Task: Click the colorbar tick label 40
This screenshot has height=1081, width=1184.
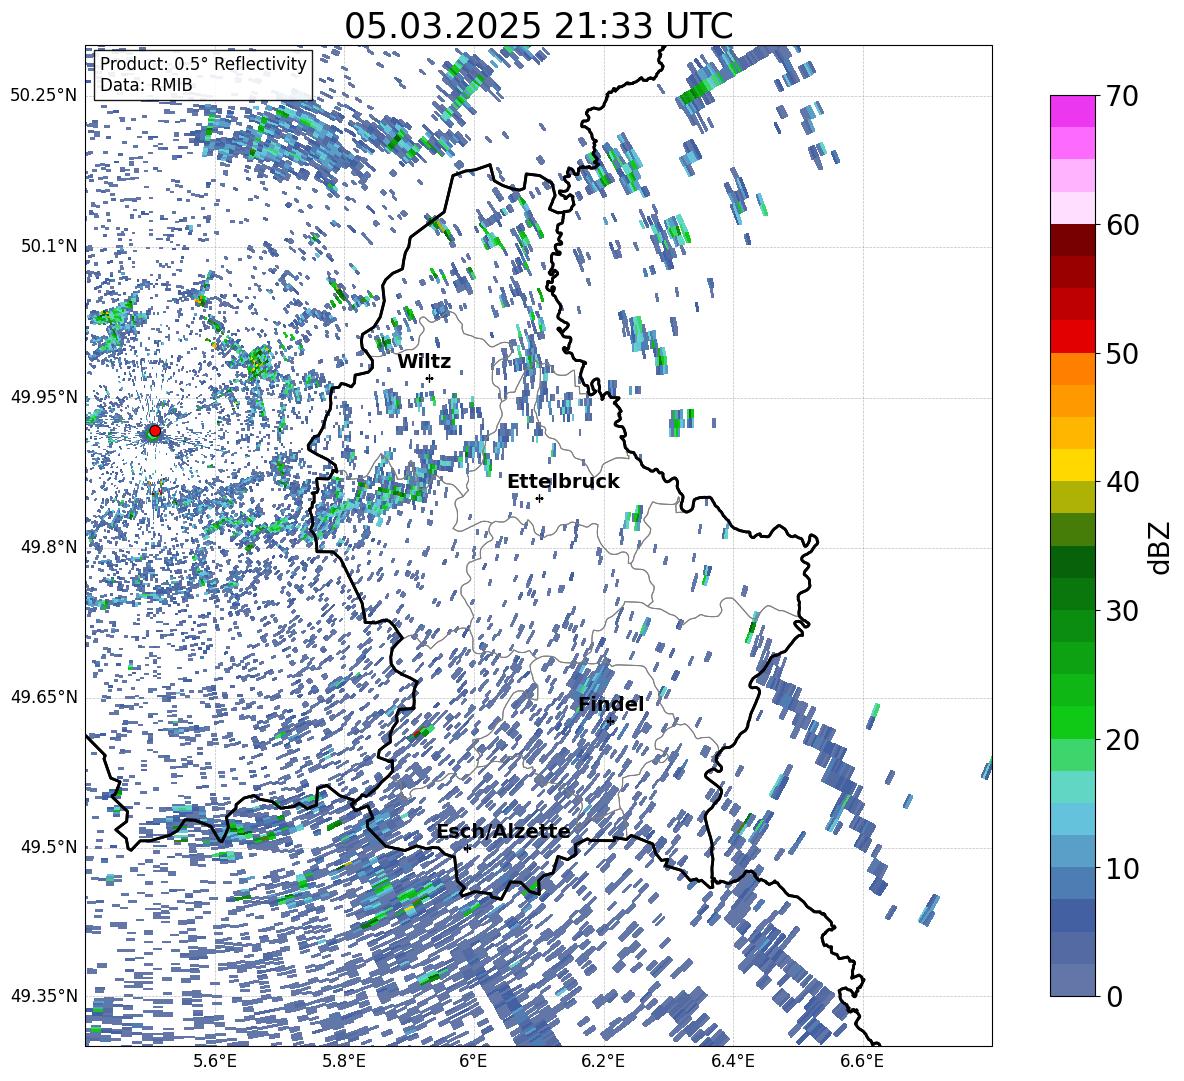Action: pyautogui.click(x=1122, y=482)
